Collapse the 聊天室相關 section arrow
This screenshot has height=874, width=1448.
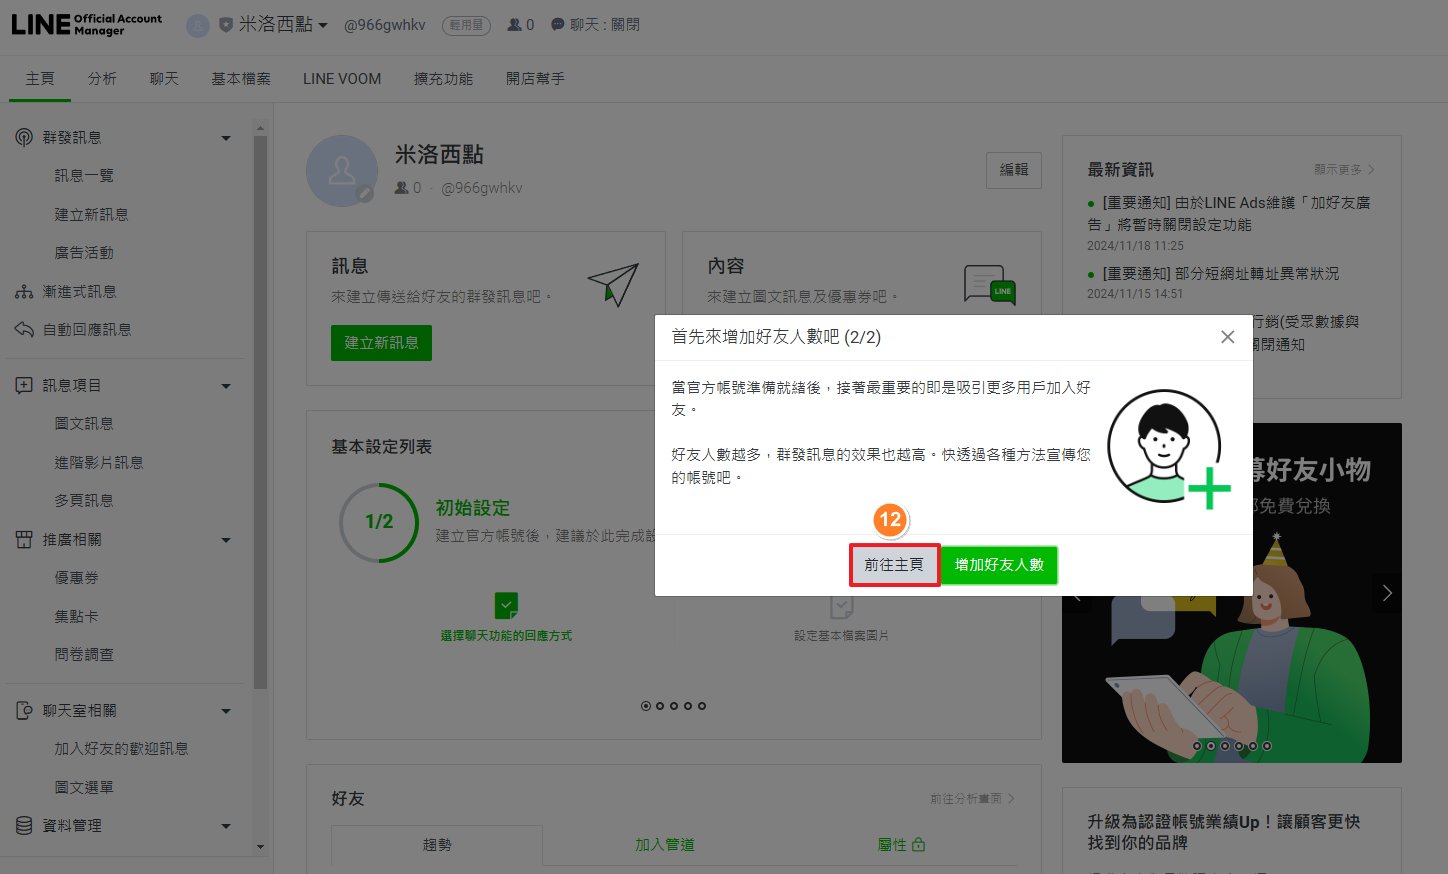click(x=226, y=711)
